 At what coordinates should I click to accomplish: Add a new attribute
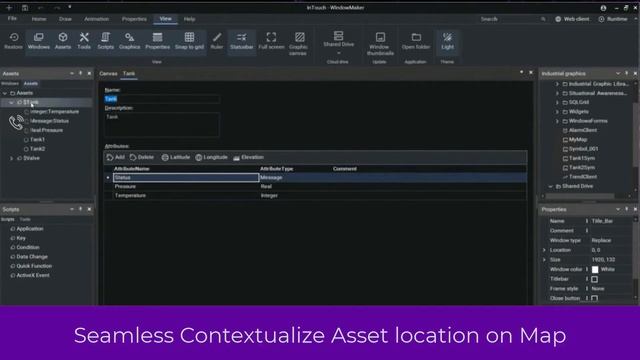pos(116,157)
